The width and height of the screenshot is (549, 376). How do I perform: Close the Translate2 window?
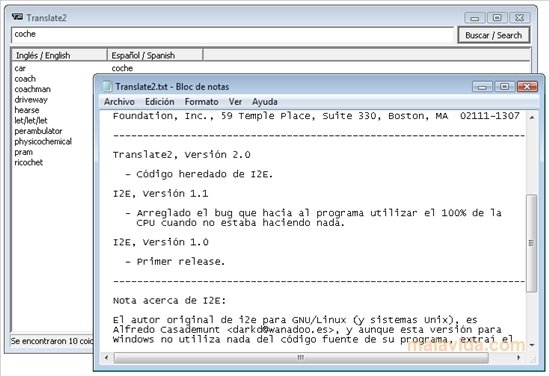coord(520,18)
